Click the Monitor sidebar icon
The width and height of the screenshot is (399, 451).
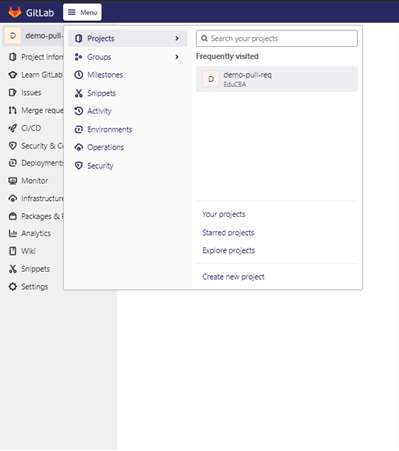click(13, 181)
